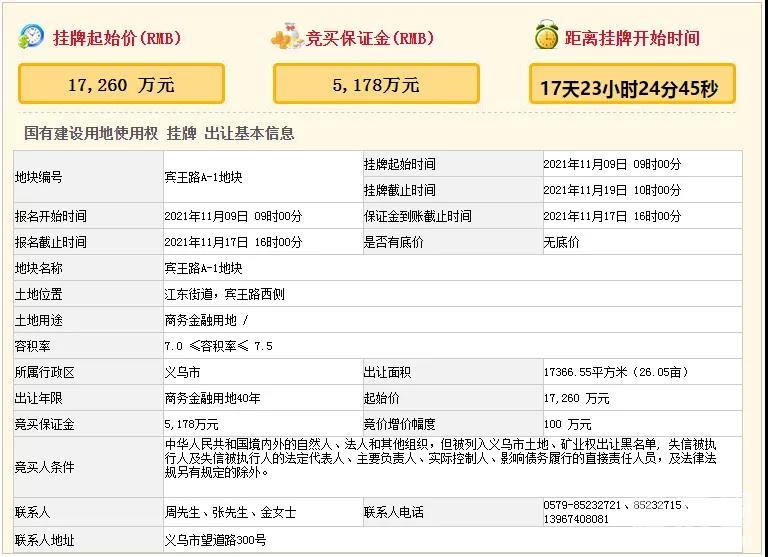Click the countdown timer 17天23小时24分45秒
The width and height of the screenshot is (768, 557).
click(632, 86)
